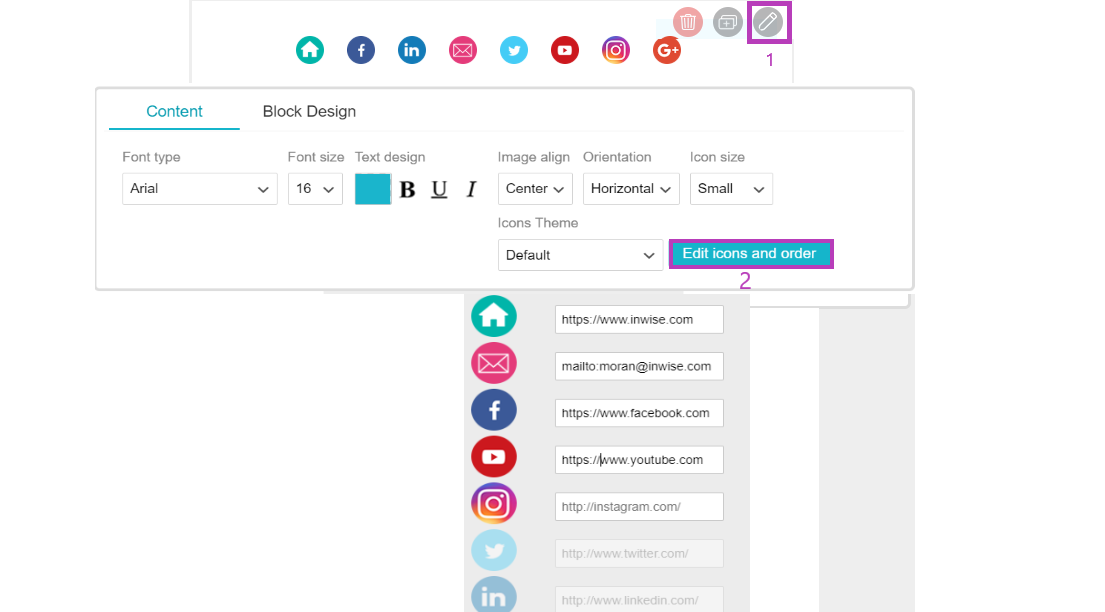This screenshot has height=612, width=1105.
Task: Click the delete trash icon
Action: 687,21
